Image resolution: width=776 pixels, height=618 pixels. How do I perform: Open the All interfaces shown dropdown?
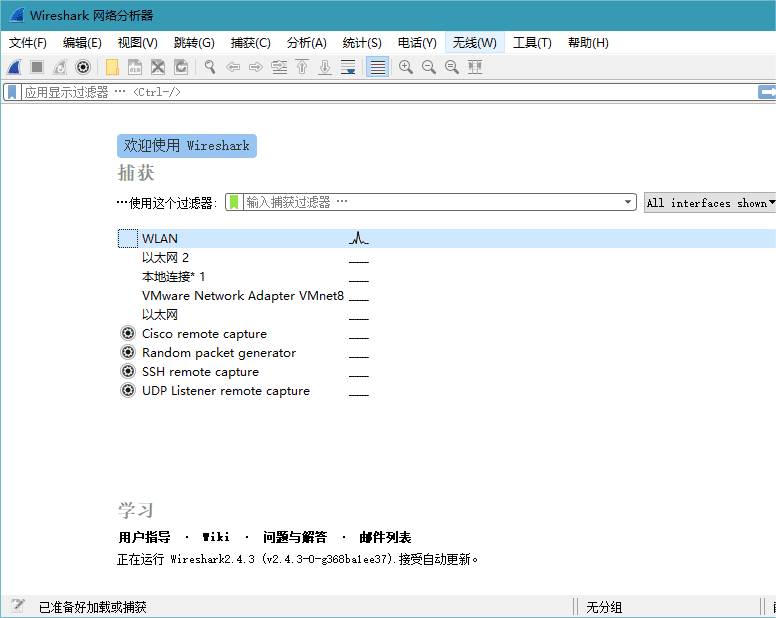[x=710, y=203]
